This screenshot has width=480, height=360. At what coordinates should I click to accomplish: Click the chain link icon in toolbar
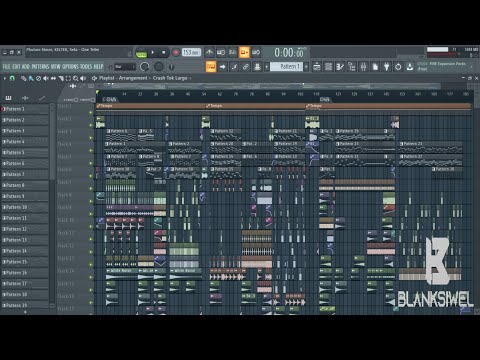[246, 67]
